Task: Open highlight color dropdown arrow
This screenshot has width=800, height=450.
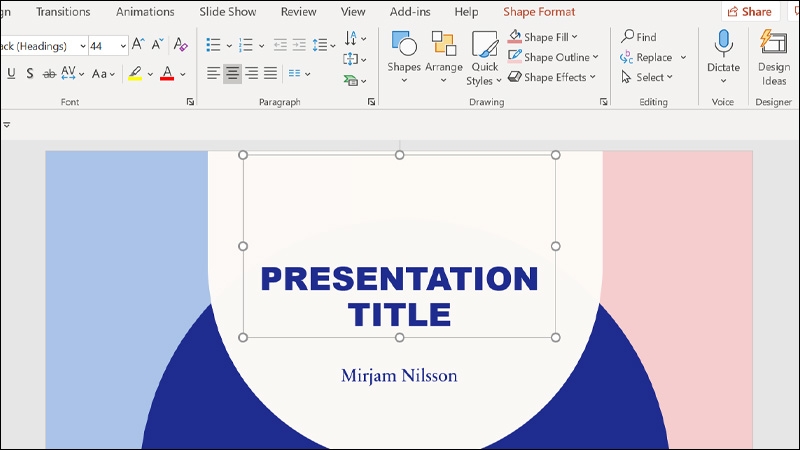Action: click(x=150, y=74)
